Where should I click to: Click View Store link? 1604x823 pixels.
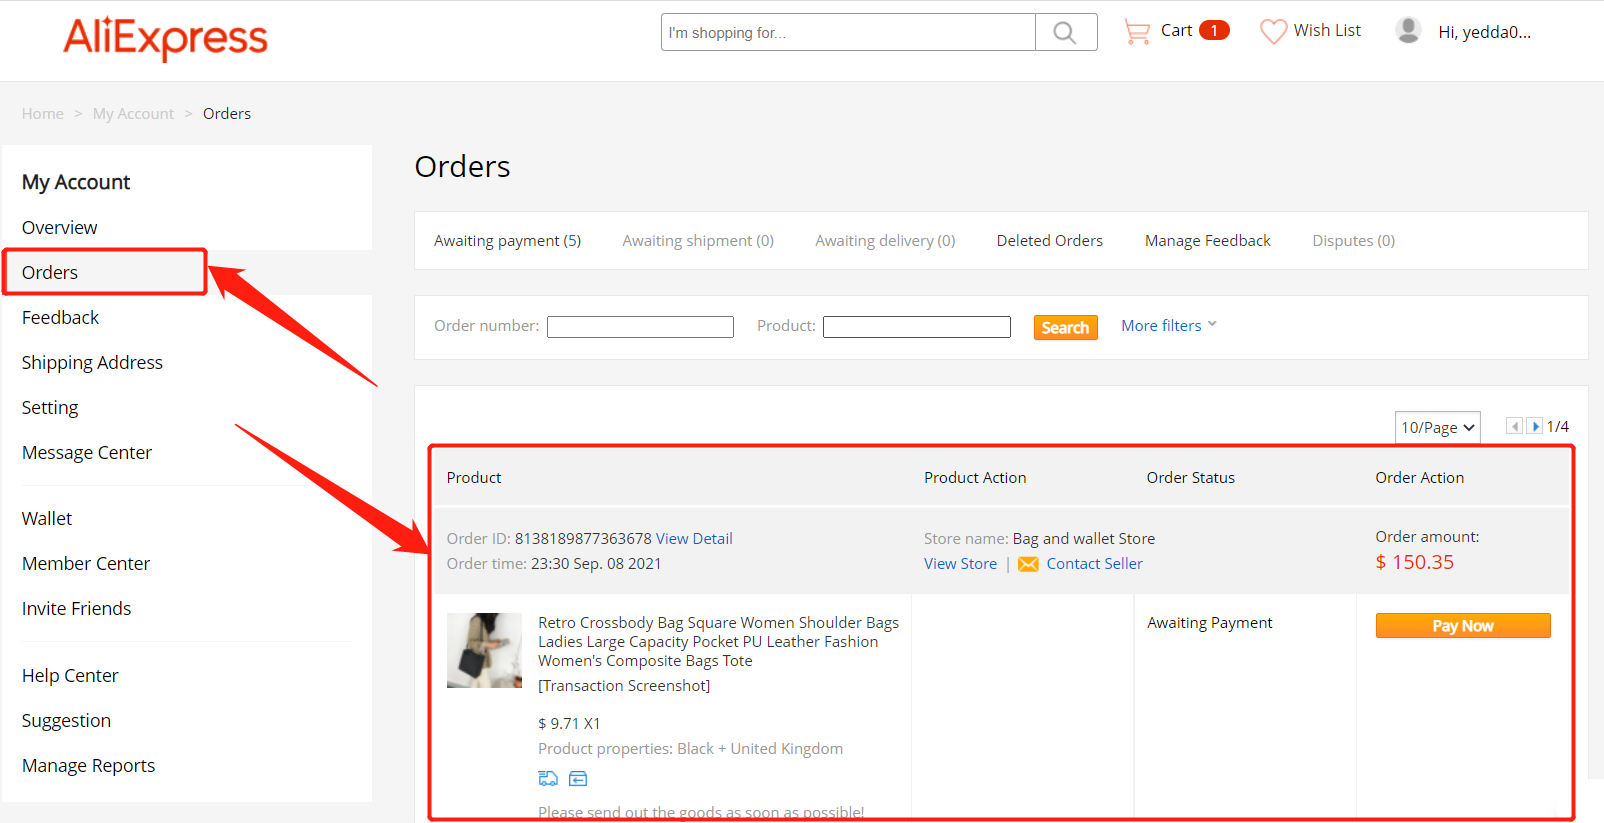pos(960,564)
